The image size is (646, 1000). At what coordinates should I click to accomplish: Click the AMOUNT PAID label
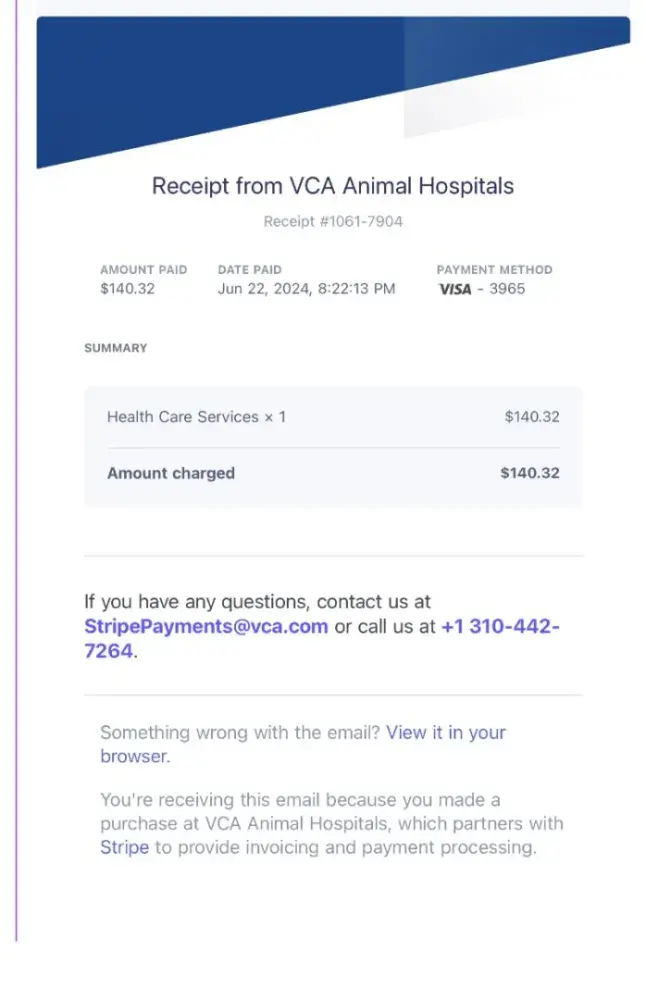click(x=142, y=270)
